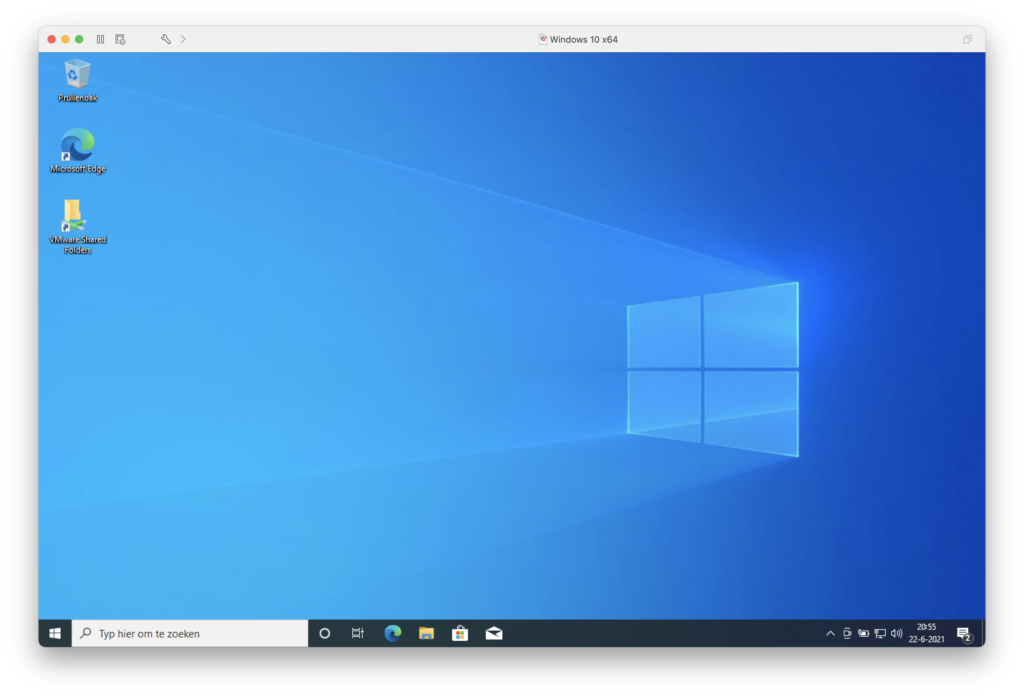Open the snapshots icon in VMware toolbar
This screenshot has width=1024, height=698.
(120, 39)
